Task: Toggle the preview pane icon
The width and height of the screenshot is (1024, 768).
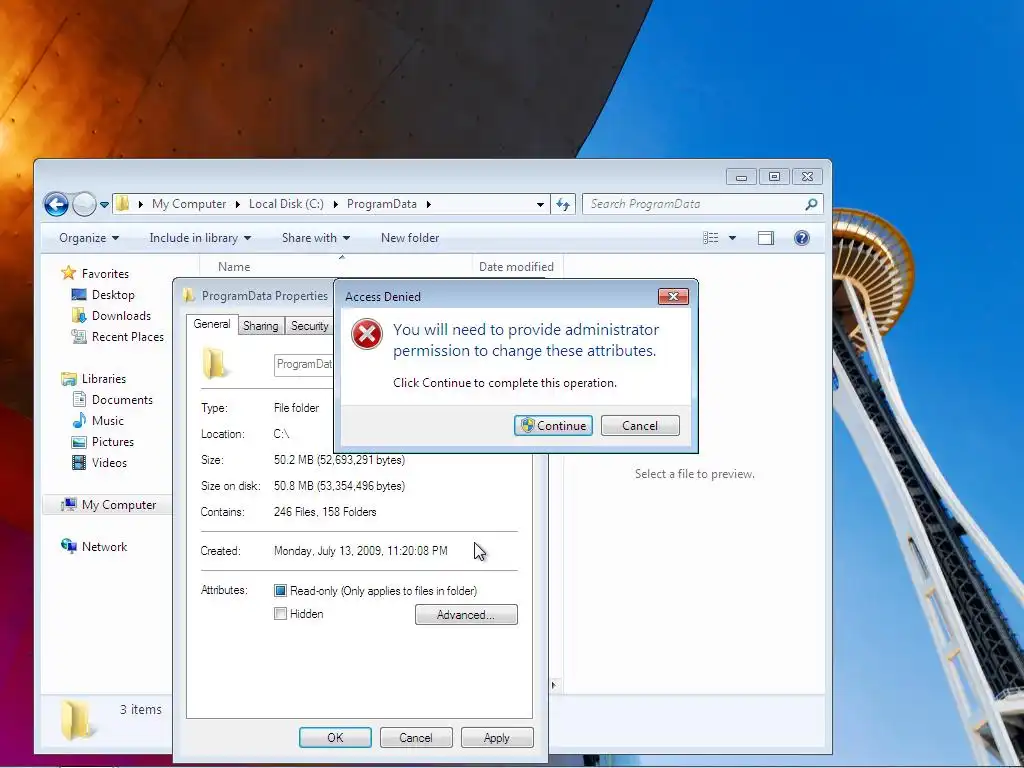Action: coord(765,238)
